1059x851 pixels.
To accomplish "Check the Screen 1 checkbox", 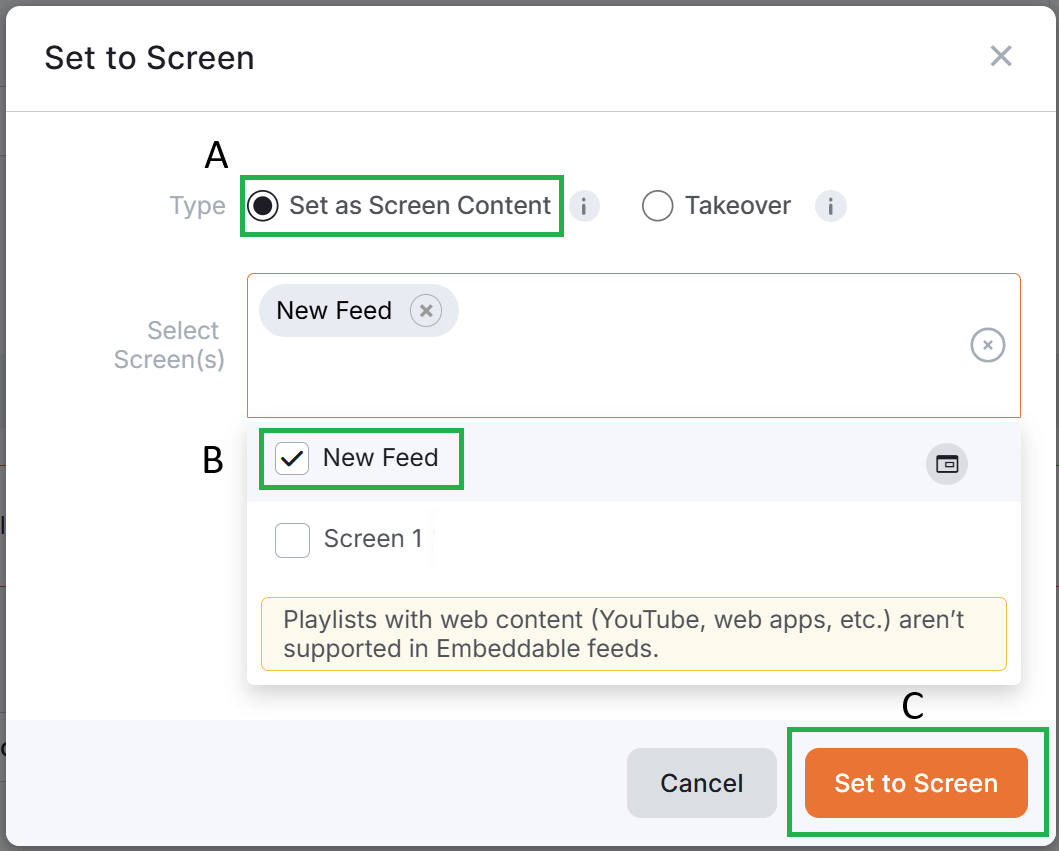I will tap(292, 539).
